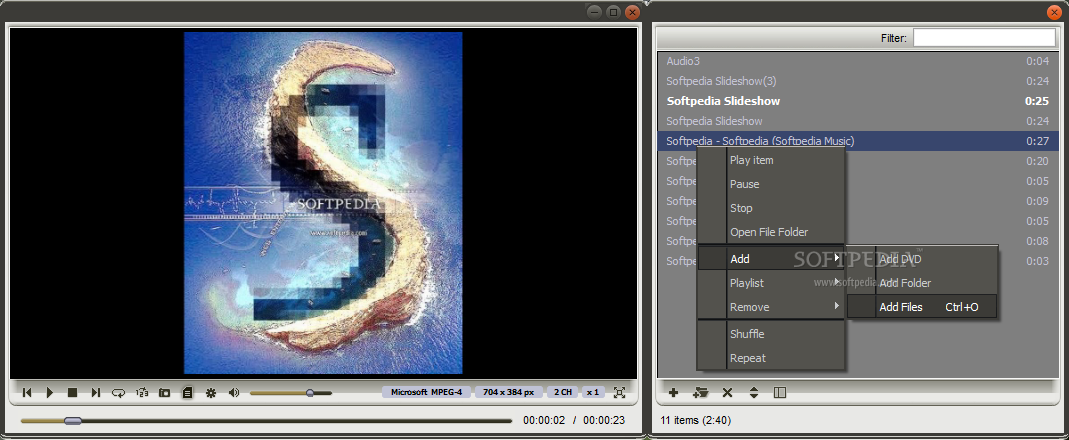
Task: Click the Microsoft MPEG-4 codec badge
Action: (427, 392)
